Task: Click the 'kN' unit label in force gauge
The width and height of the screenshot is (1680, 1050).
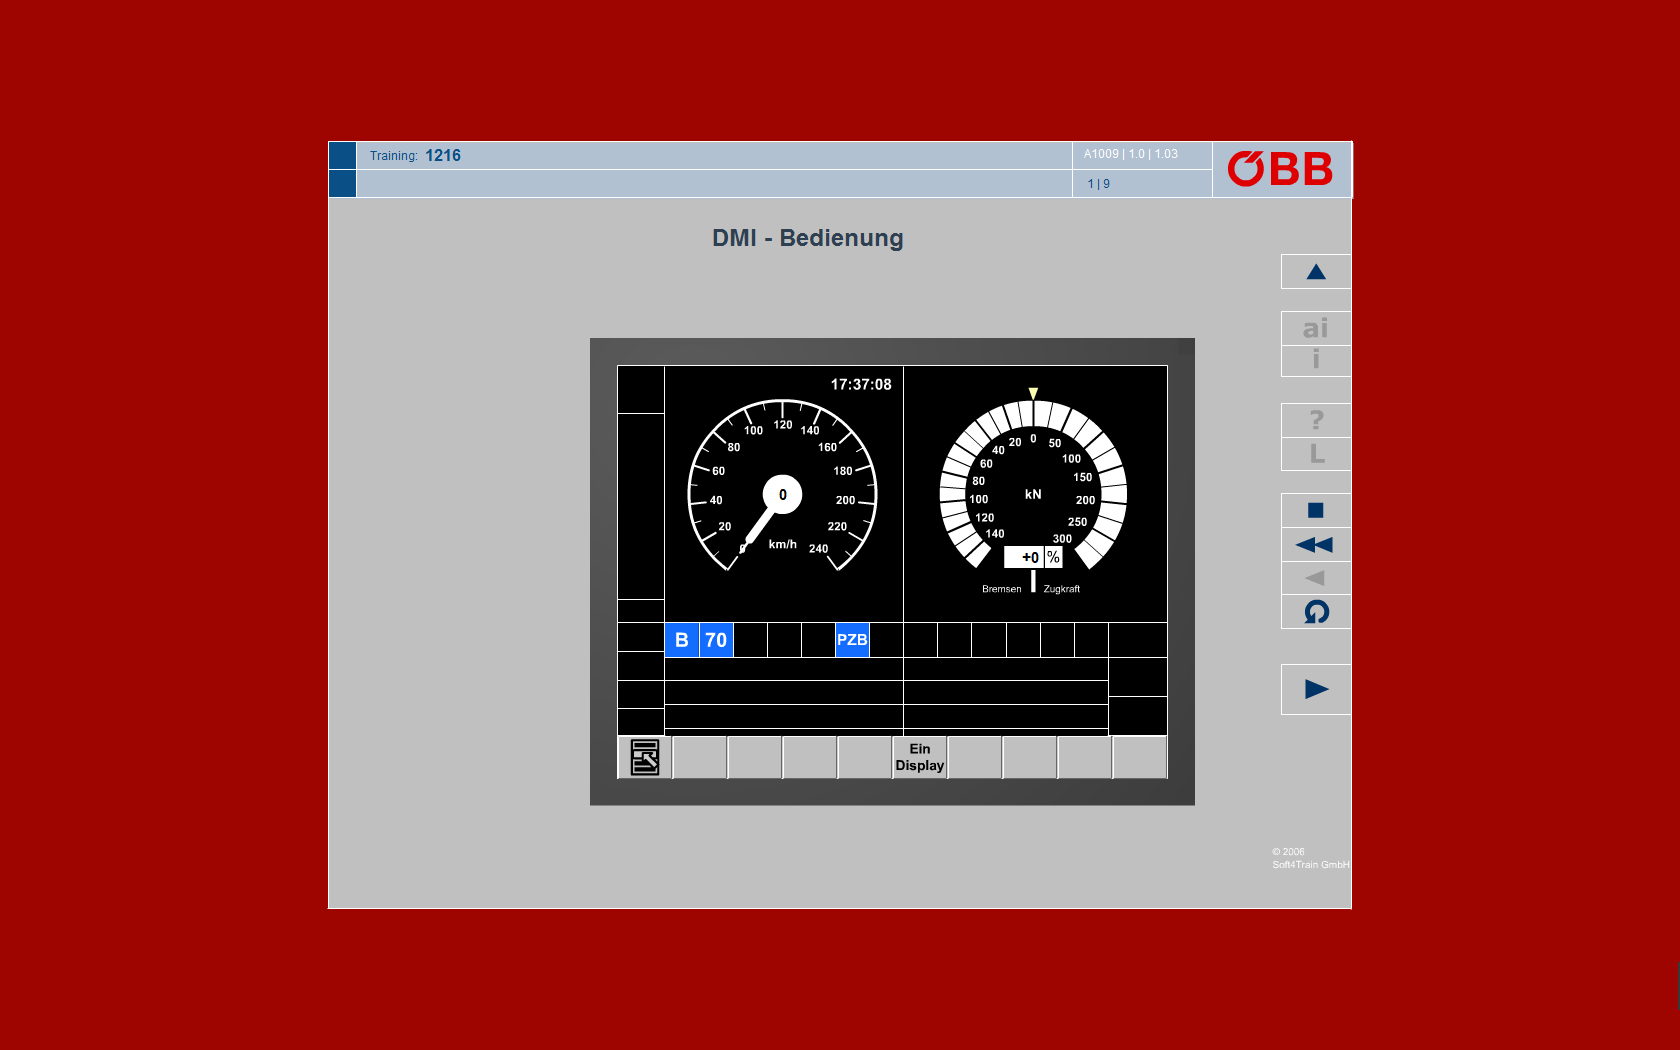Action: (1033, 494)
